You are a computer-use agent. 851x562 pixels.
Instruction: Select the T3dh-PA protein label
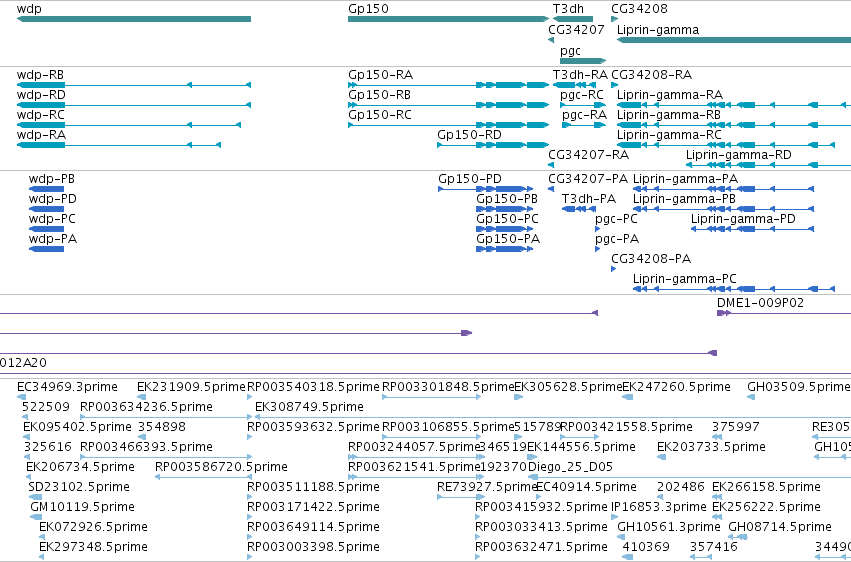589,200
